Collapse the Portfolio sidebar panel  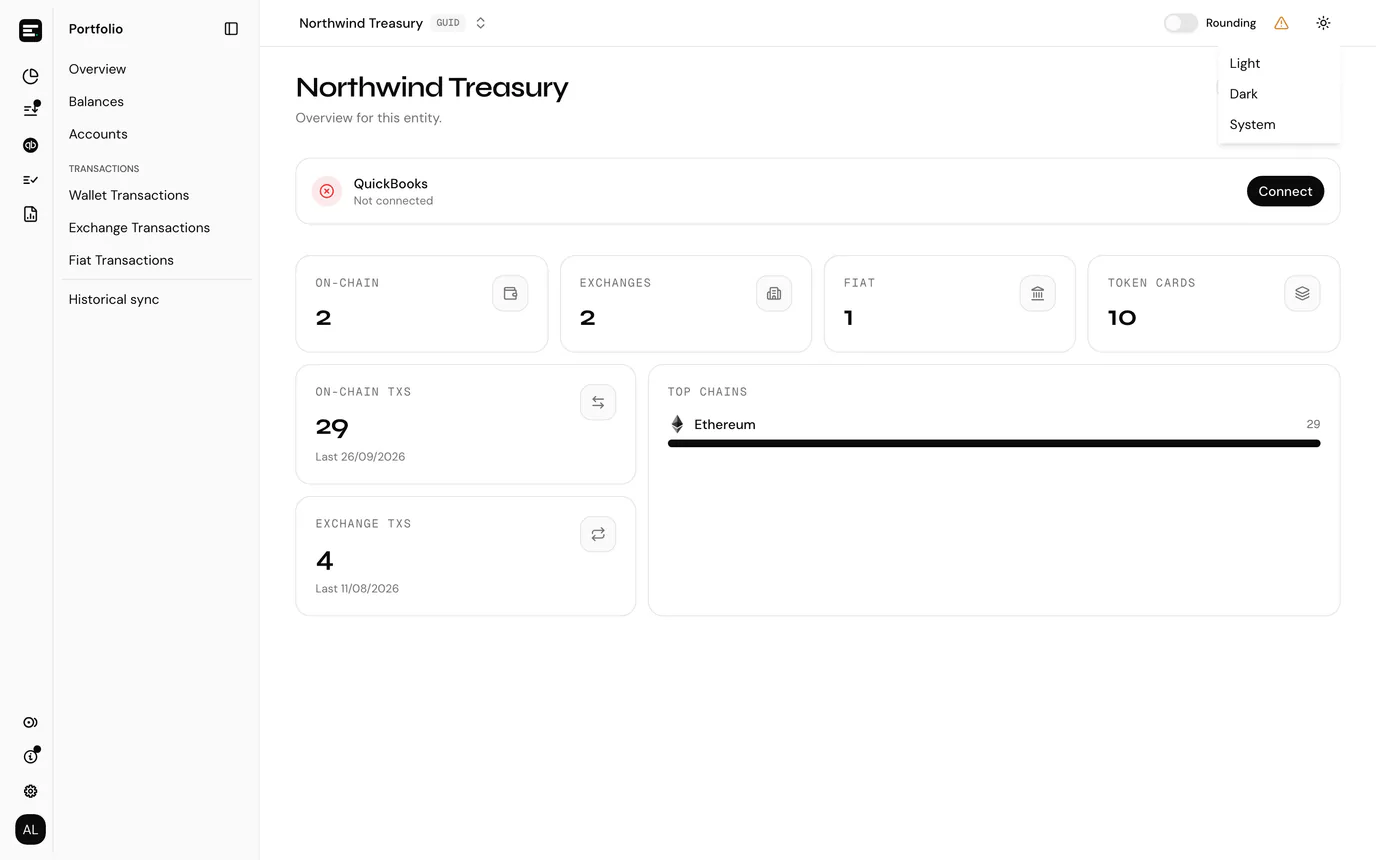pos(231,29)
